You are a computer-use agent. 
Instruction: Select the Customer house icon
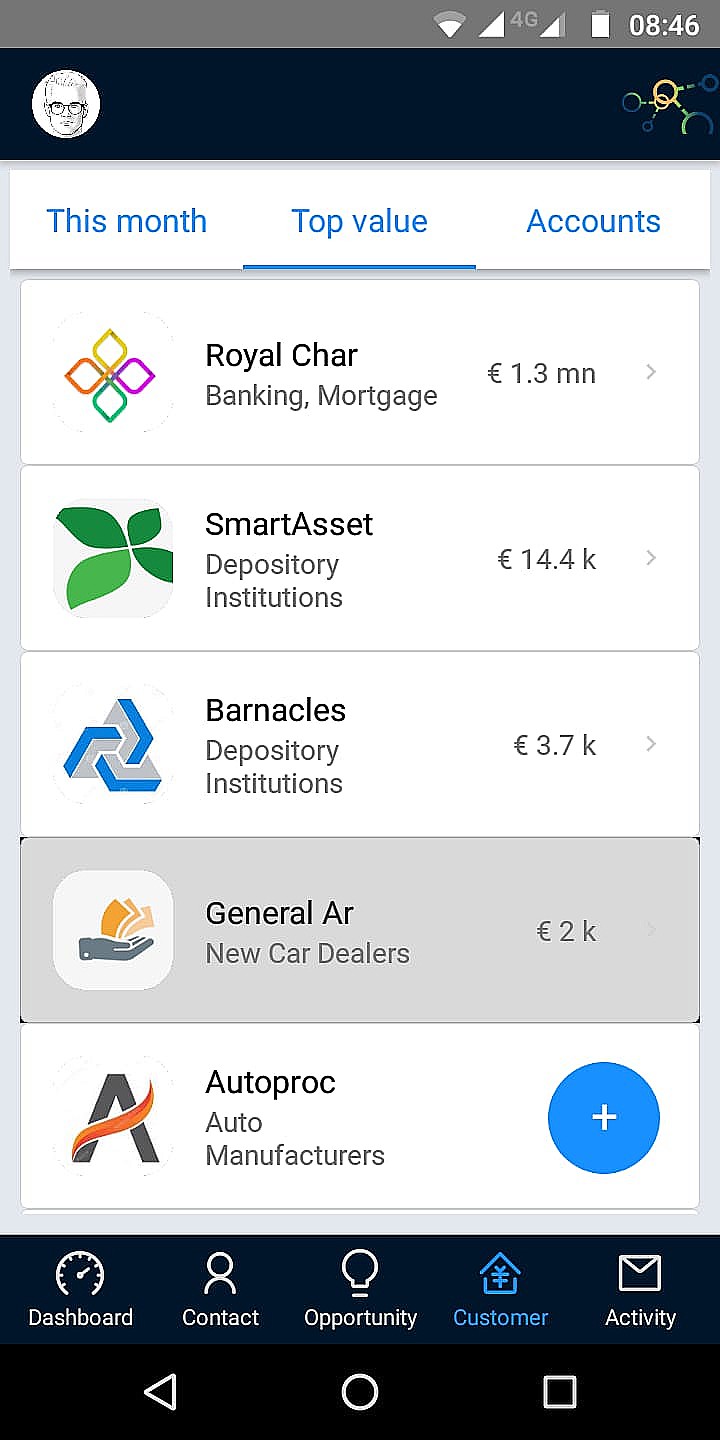(500, 1274)
